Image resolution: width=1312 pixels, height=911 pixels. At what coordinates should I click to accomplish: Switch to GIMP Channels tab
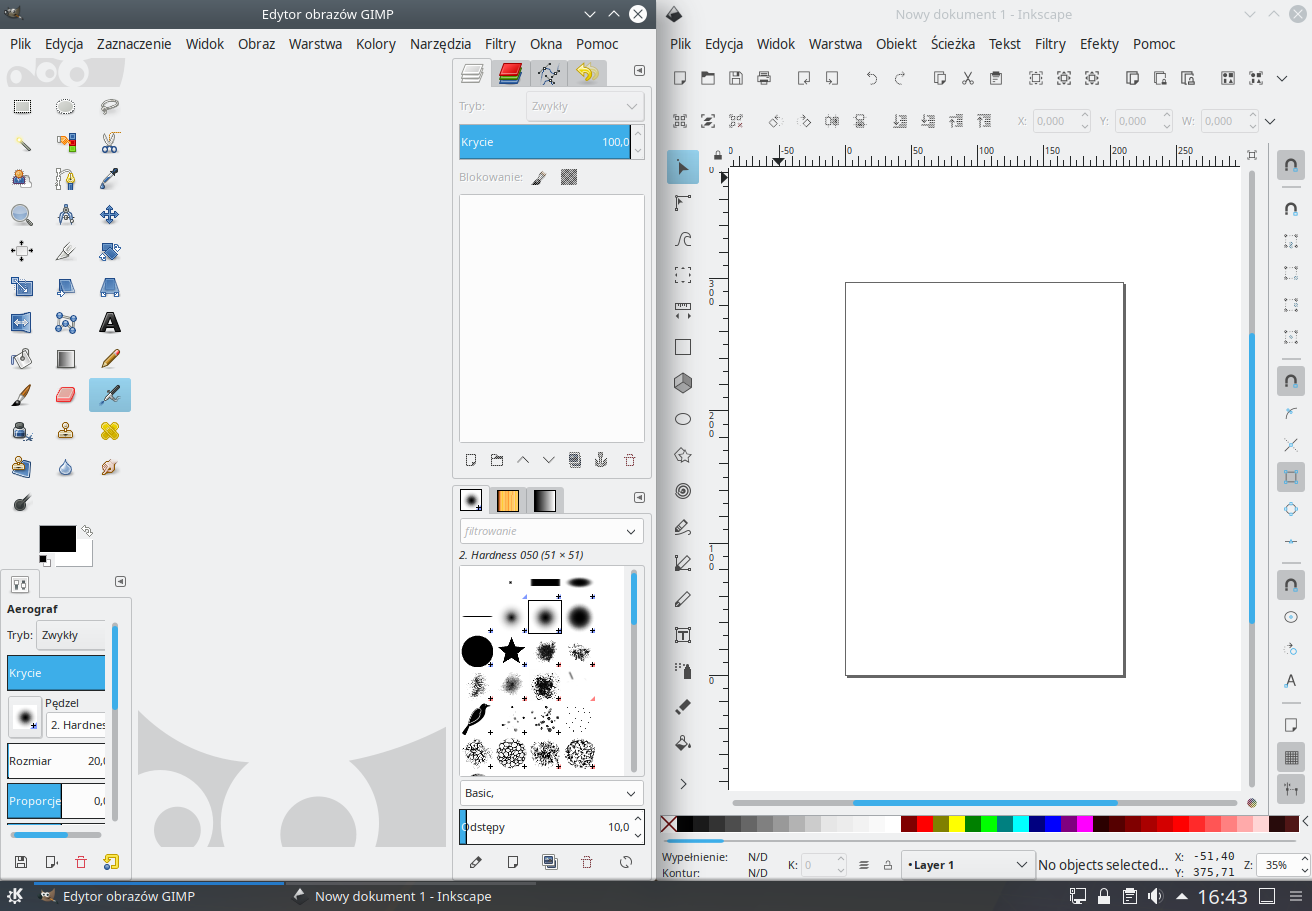pyautogui.click(x=510, y=72)
